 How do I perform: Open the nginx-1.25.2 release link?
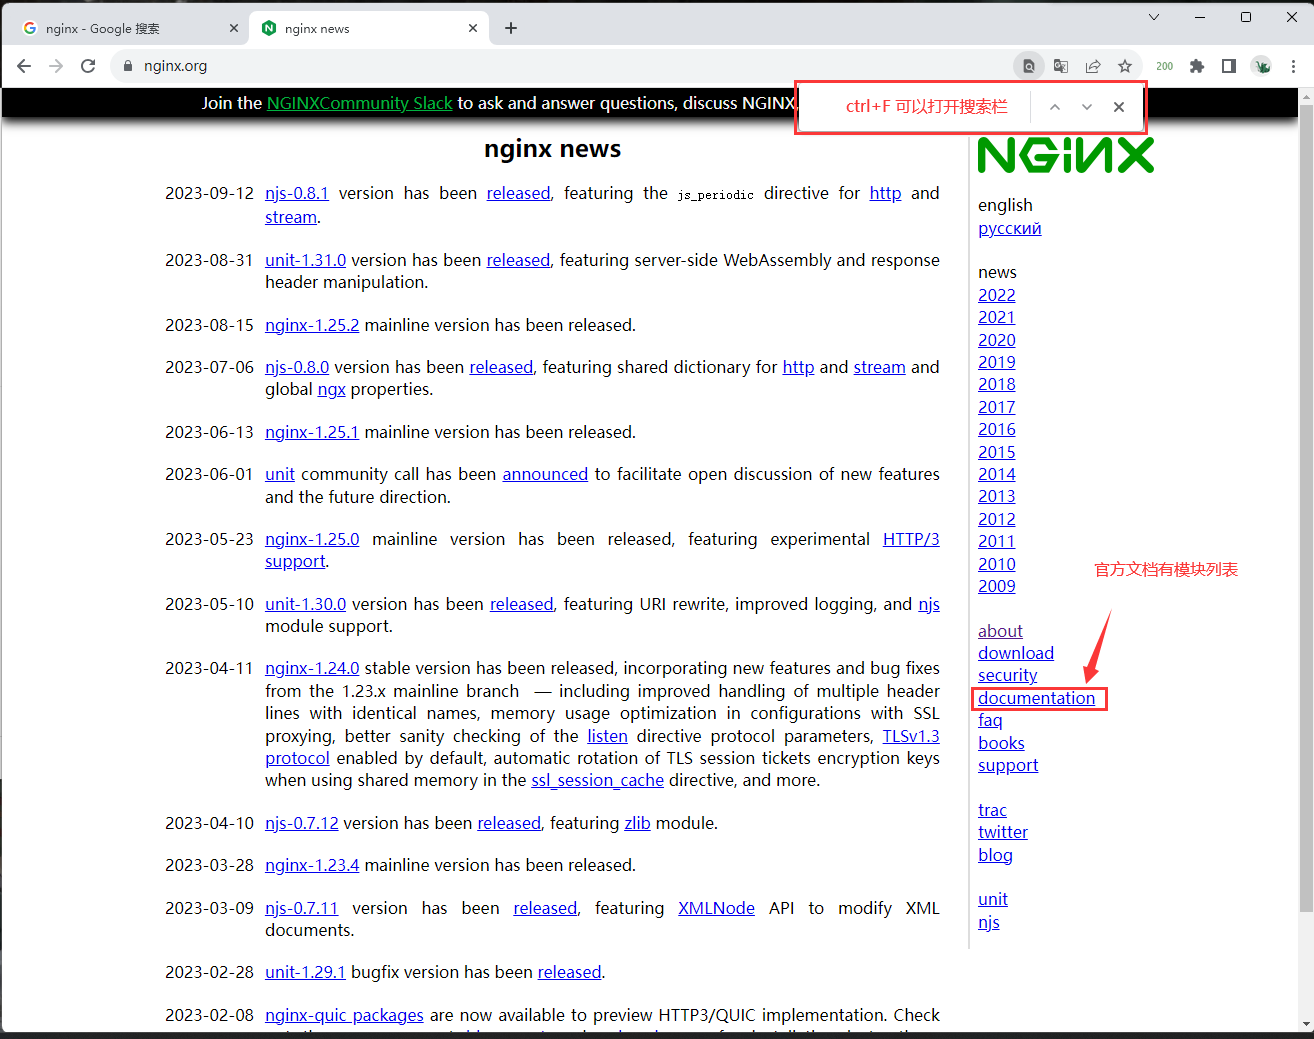coord(312,325)
